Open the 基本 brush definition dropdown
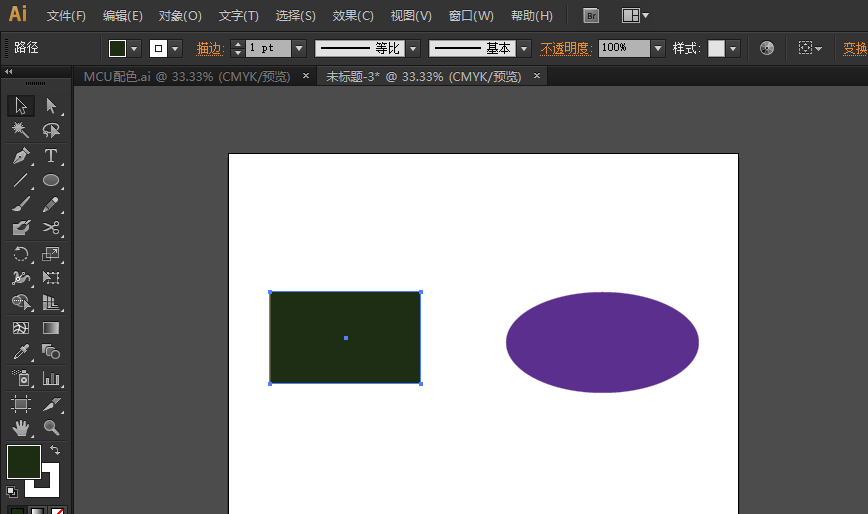This screenshot has width=868, height=514. (x=524, y=49)
